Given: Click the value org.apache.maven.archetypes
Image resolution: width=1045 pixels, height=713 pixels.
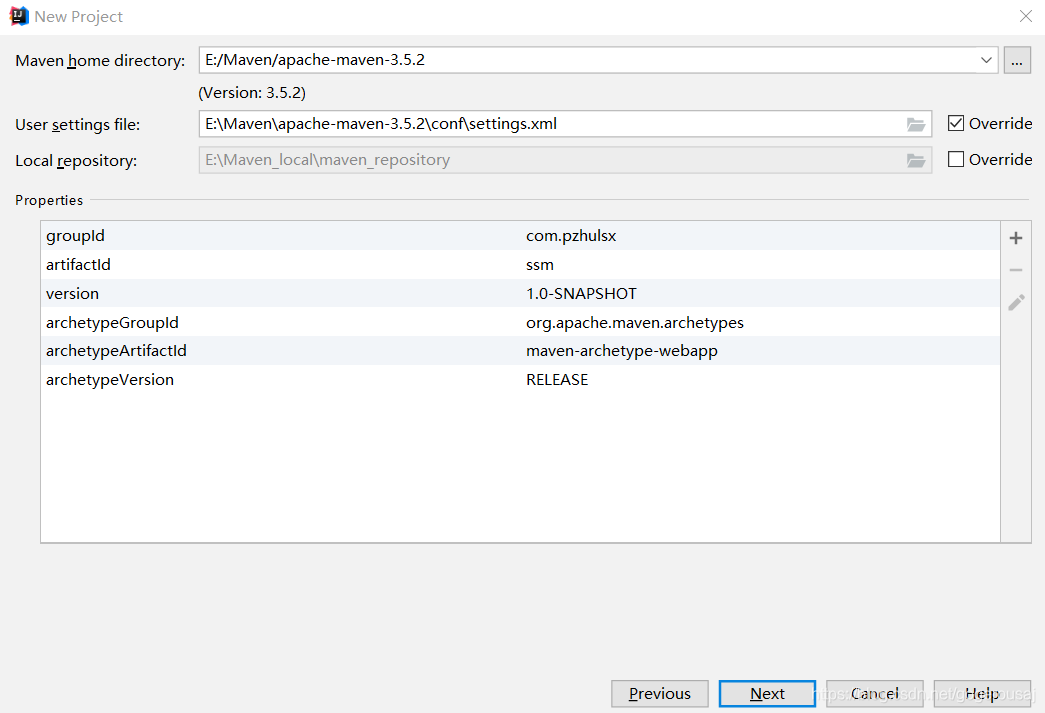Looking at the screenshot, I should pos(634,323).
